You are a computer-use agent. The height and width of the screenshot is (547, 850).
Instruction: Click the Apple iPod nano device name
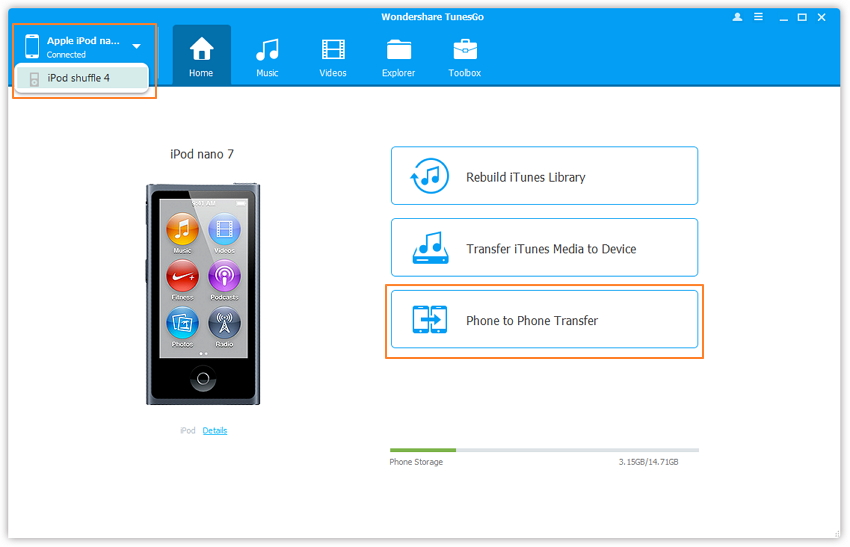(83, 41)
